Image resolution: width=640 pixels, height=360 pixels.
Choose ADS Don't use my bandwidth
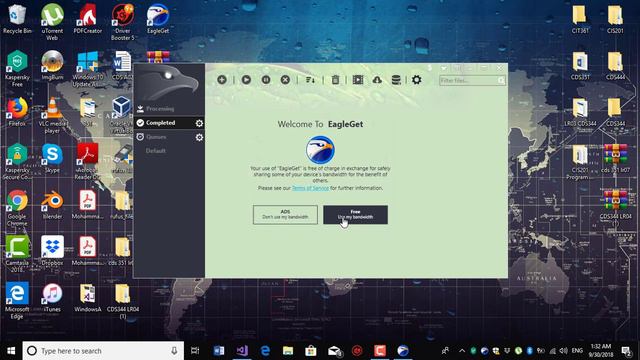coord(285,215)
